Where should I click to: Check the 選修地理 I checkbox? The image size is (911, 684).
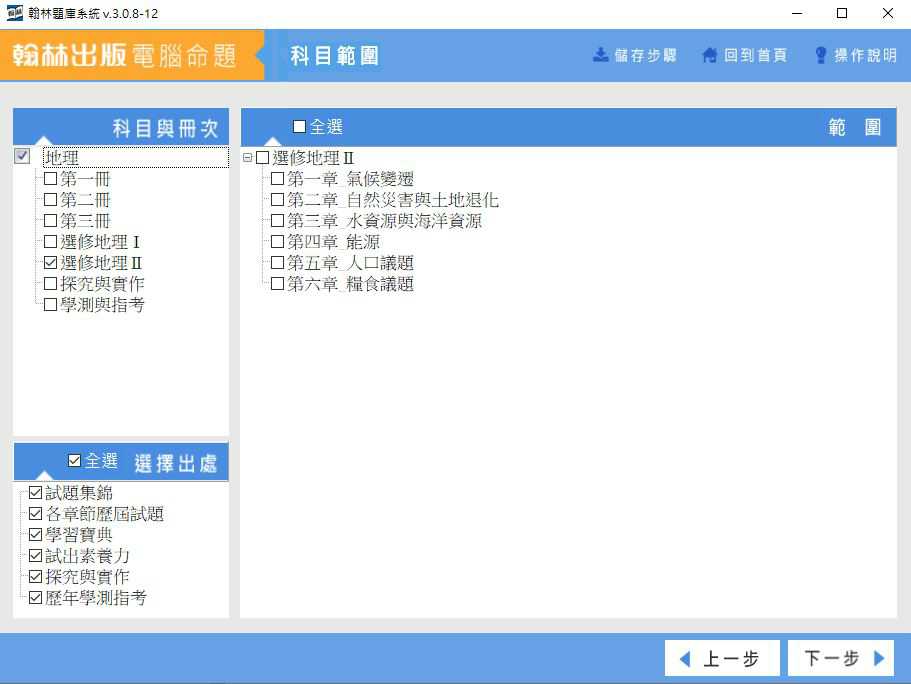coord(51,241)
